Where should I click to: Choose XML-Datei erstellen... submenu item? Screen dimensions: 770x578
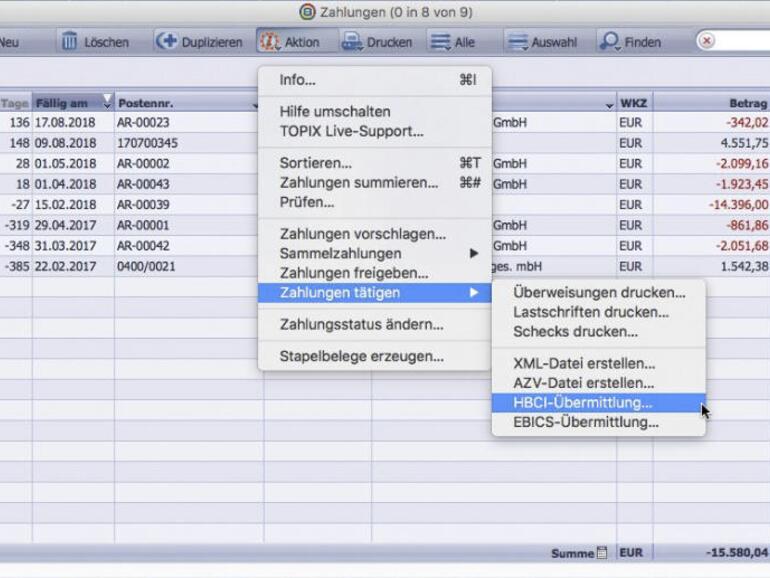click(x=599, y=364)
